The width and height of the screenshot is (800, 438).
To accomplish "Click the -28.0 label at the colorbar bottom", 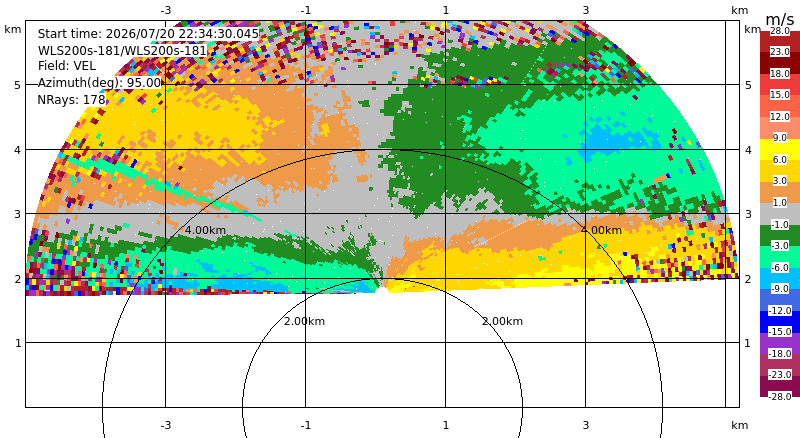I will [780, 396].
